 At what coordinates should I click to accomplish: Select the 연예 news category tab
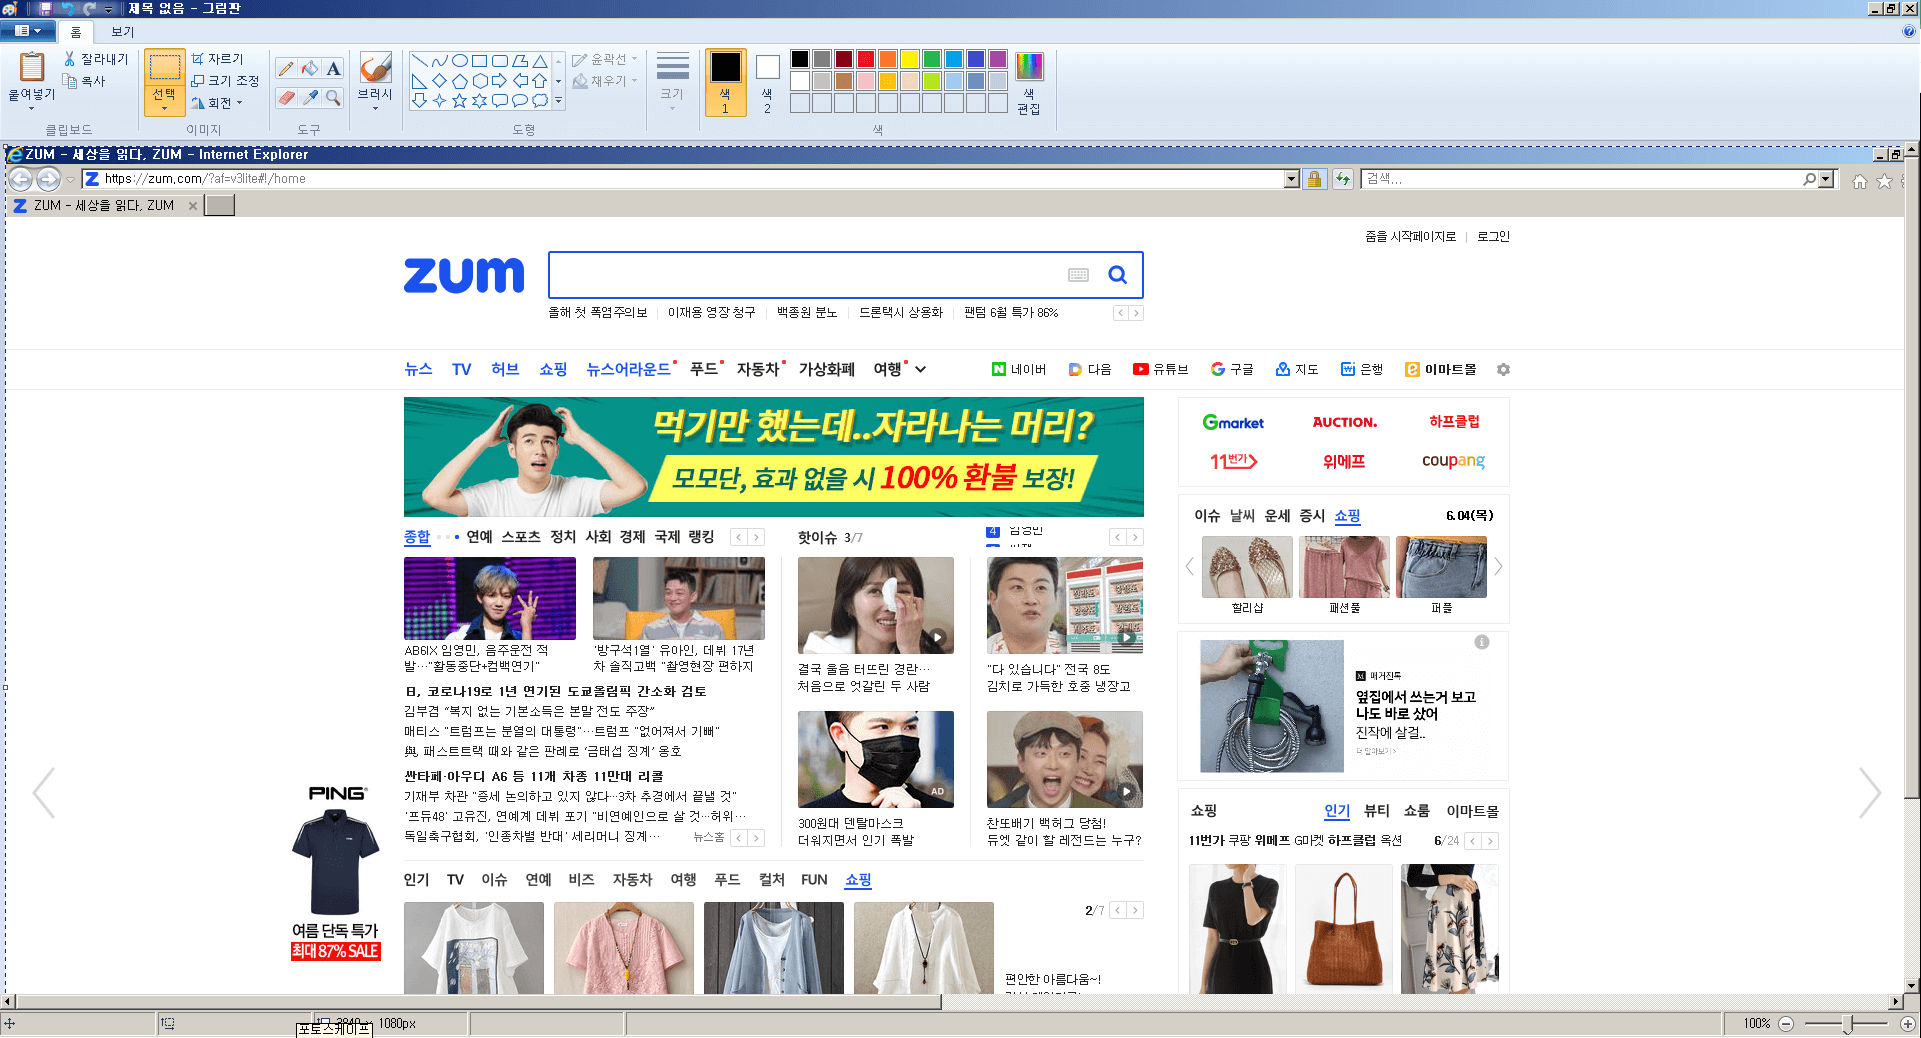(480, 537)
